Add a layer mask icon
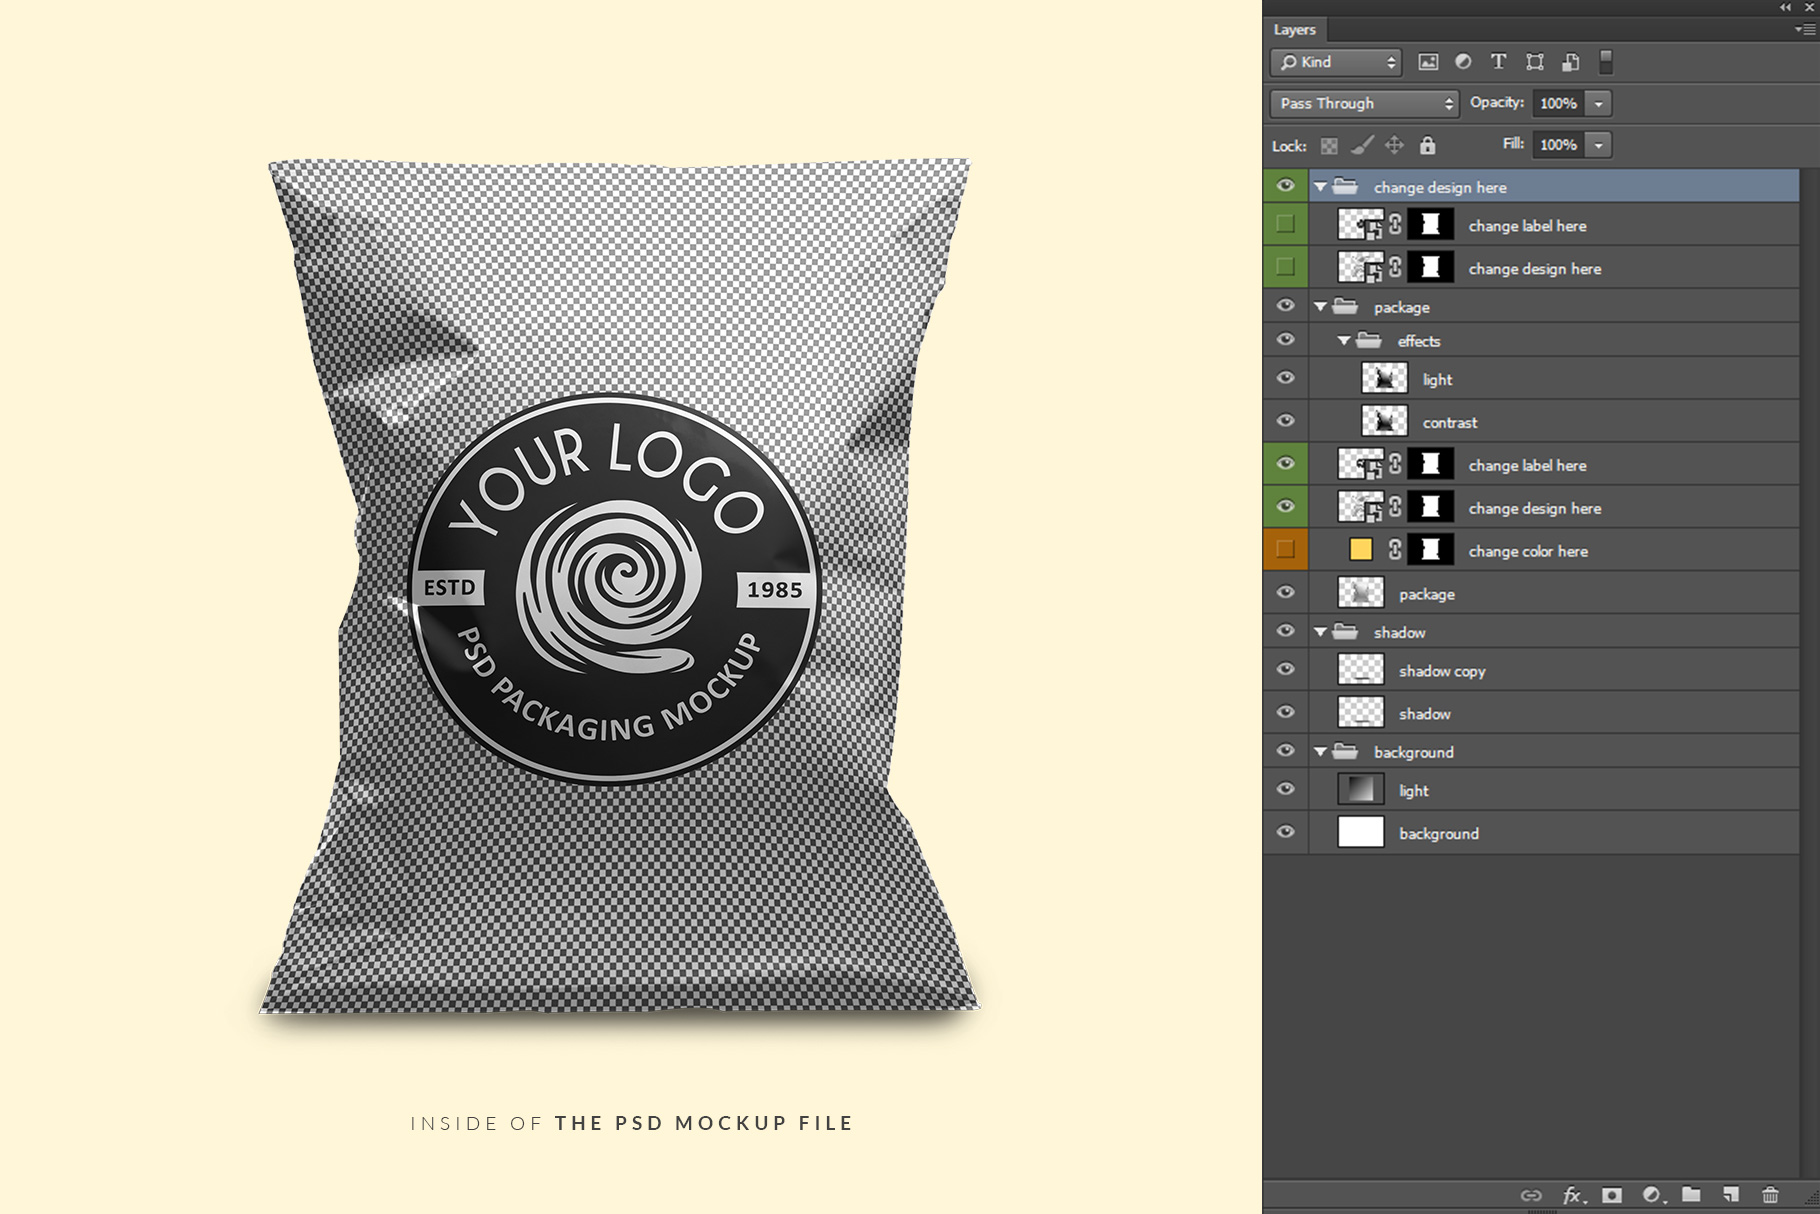Image resolution: width=1820 pixels, height=1214 pixels. click(x=1612, y=1195)
